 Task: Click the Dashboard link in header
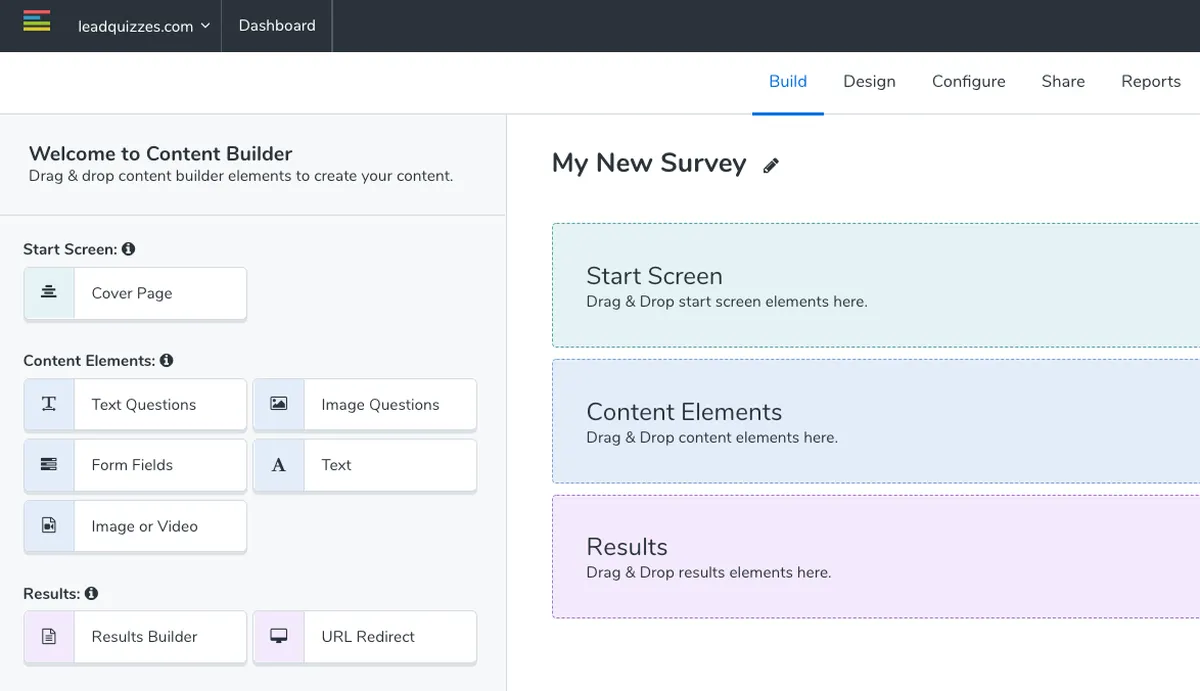coord(277,26)
